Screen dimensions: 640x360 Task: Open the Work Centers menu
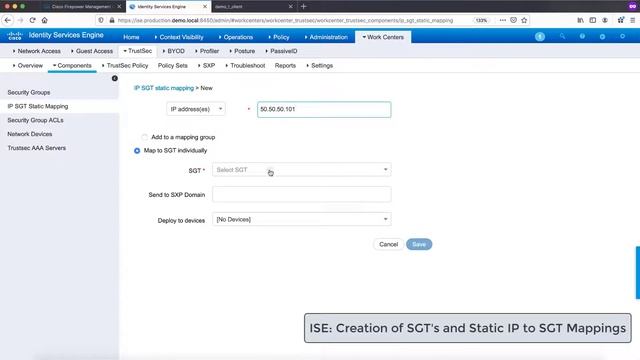(x=383, y=37)
